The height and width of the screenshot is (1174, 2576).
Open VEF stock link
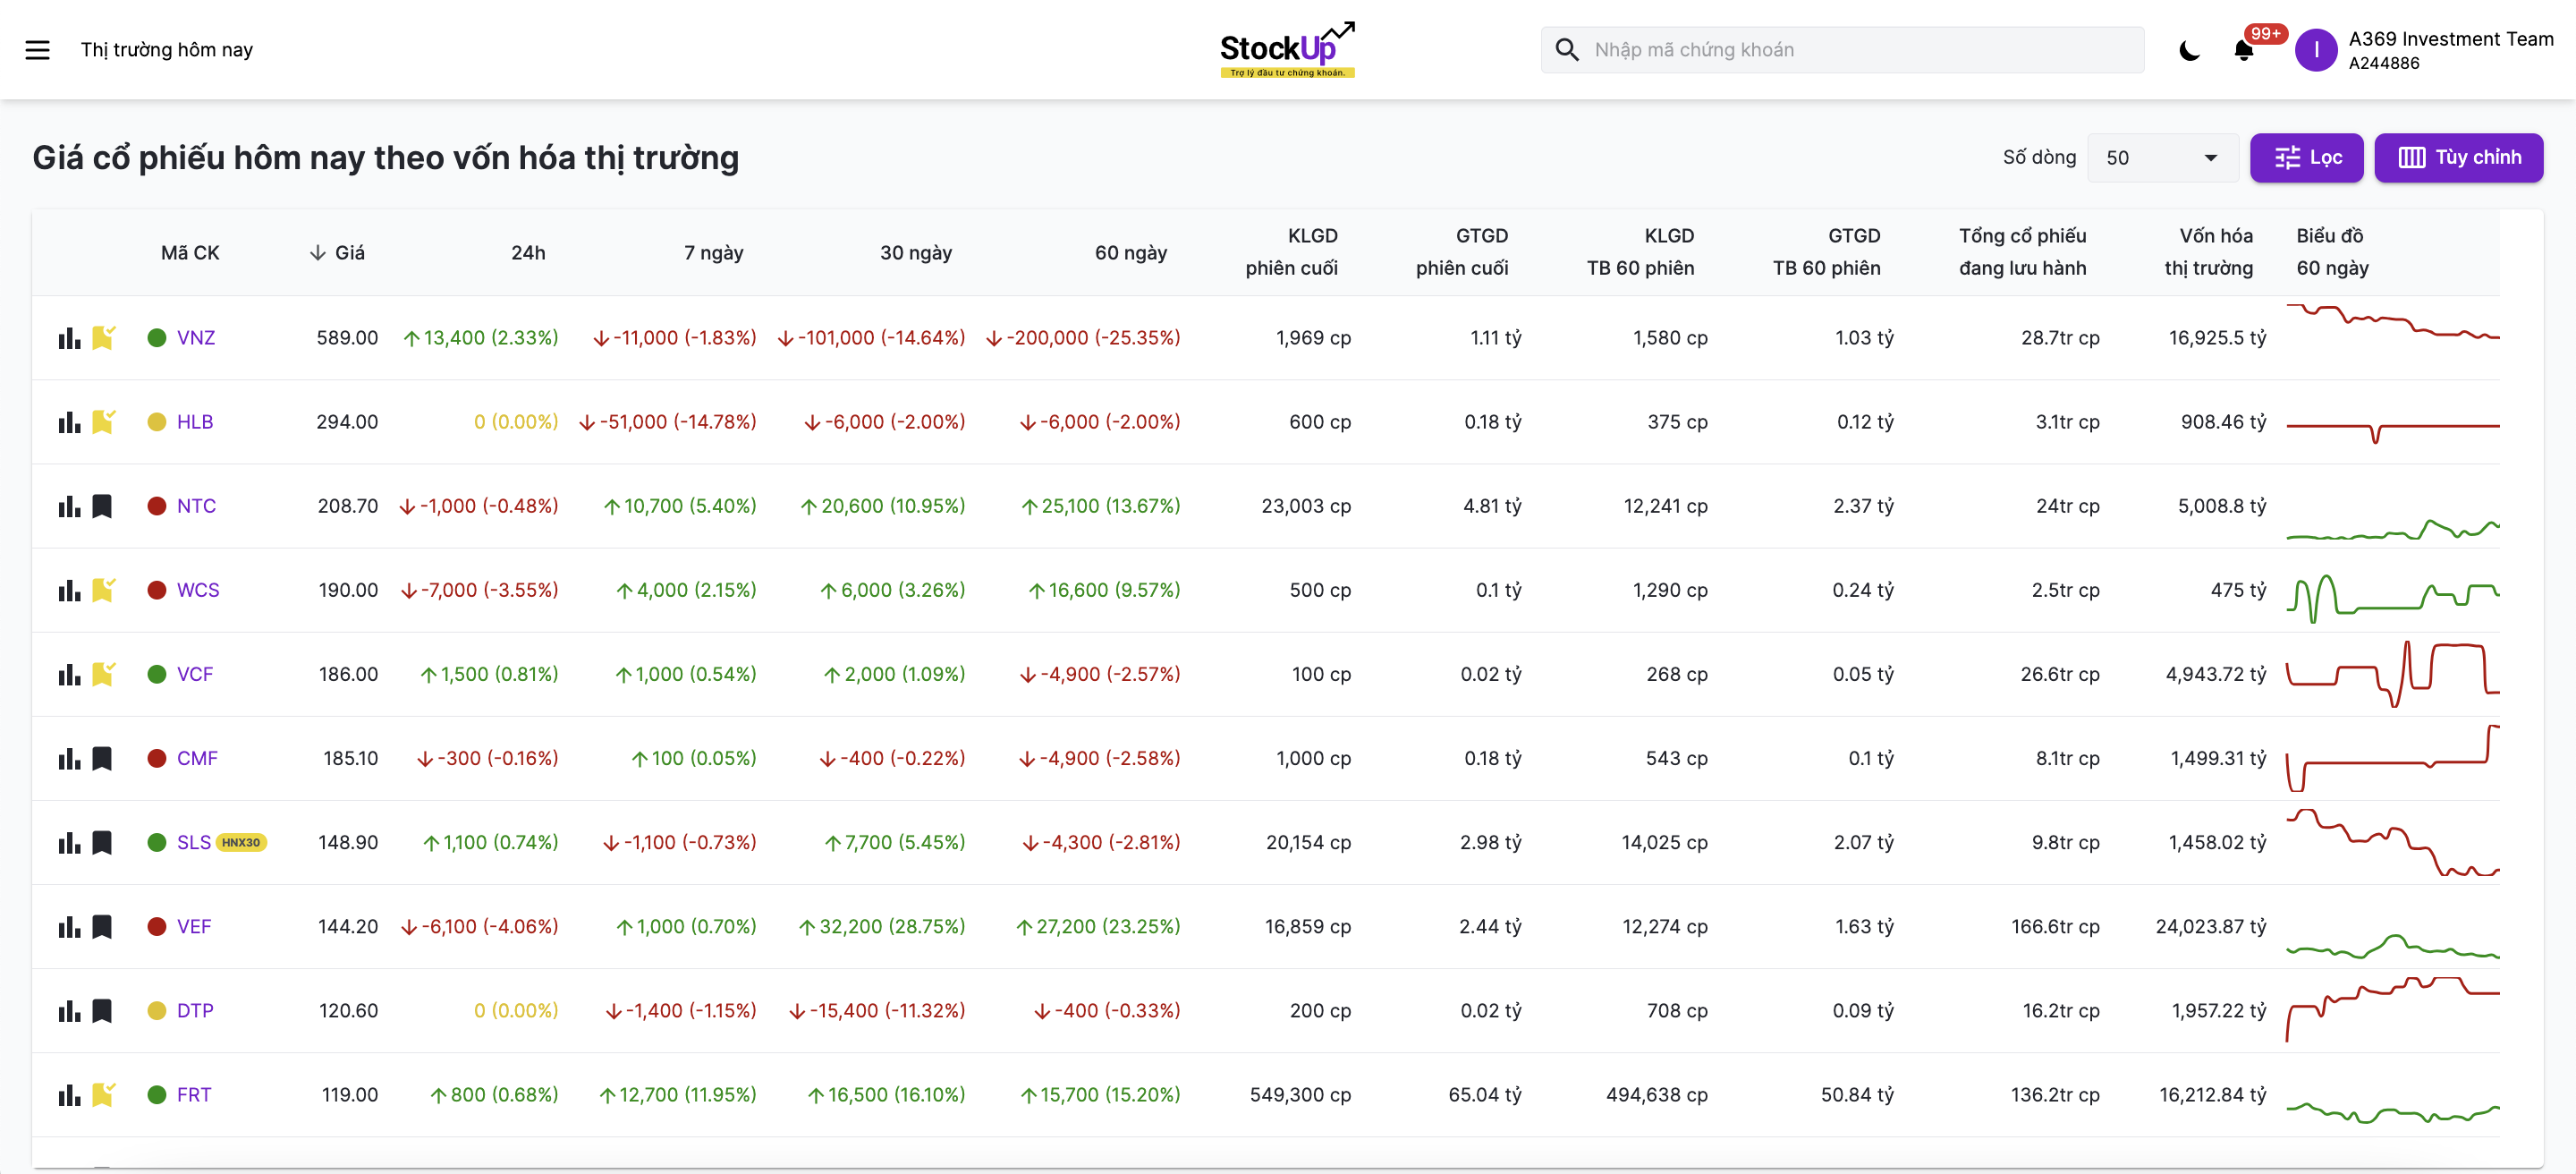[194, 926]
